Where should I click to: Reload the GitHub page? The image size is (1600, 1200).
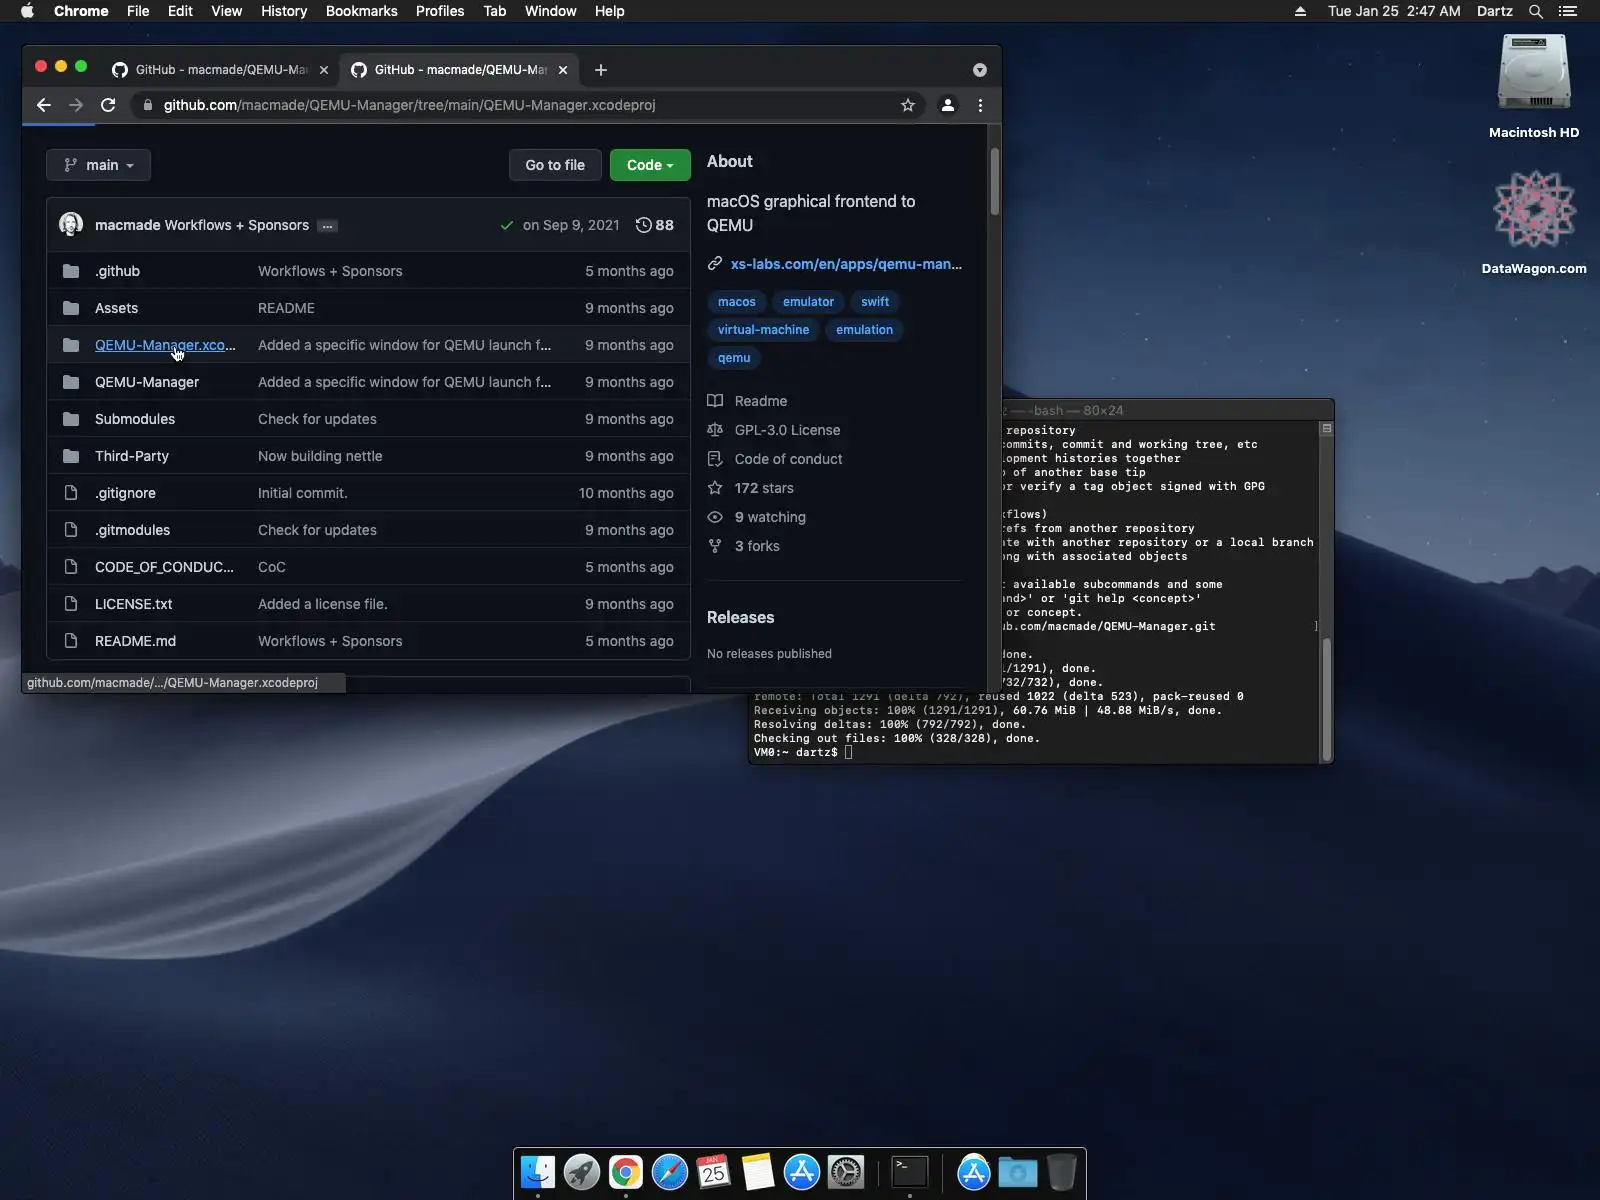(x=108, y=105)
